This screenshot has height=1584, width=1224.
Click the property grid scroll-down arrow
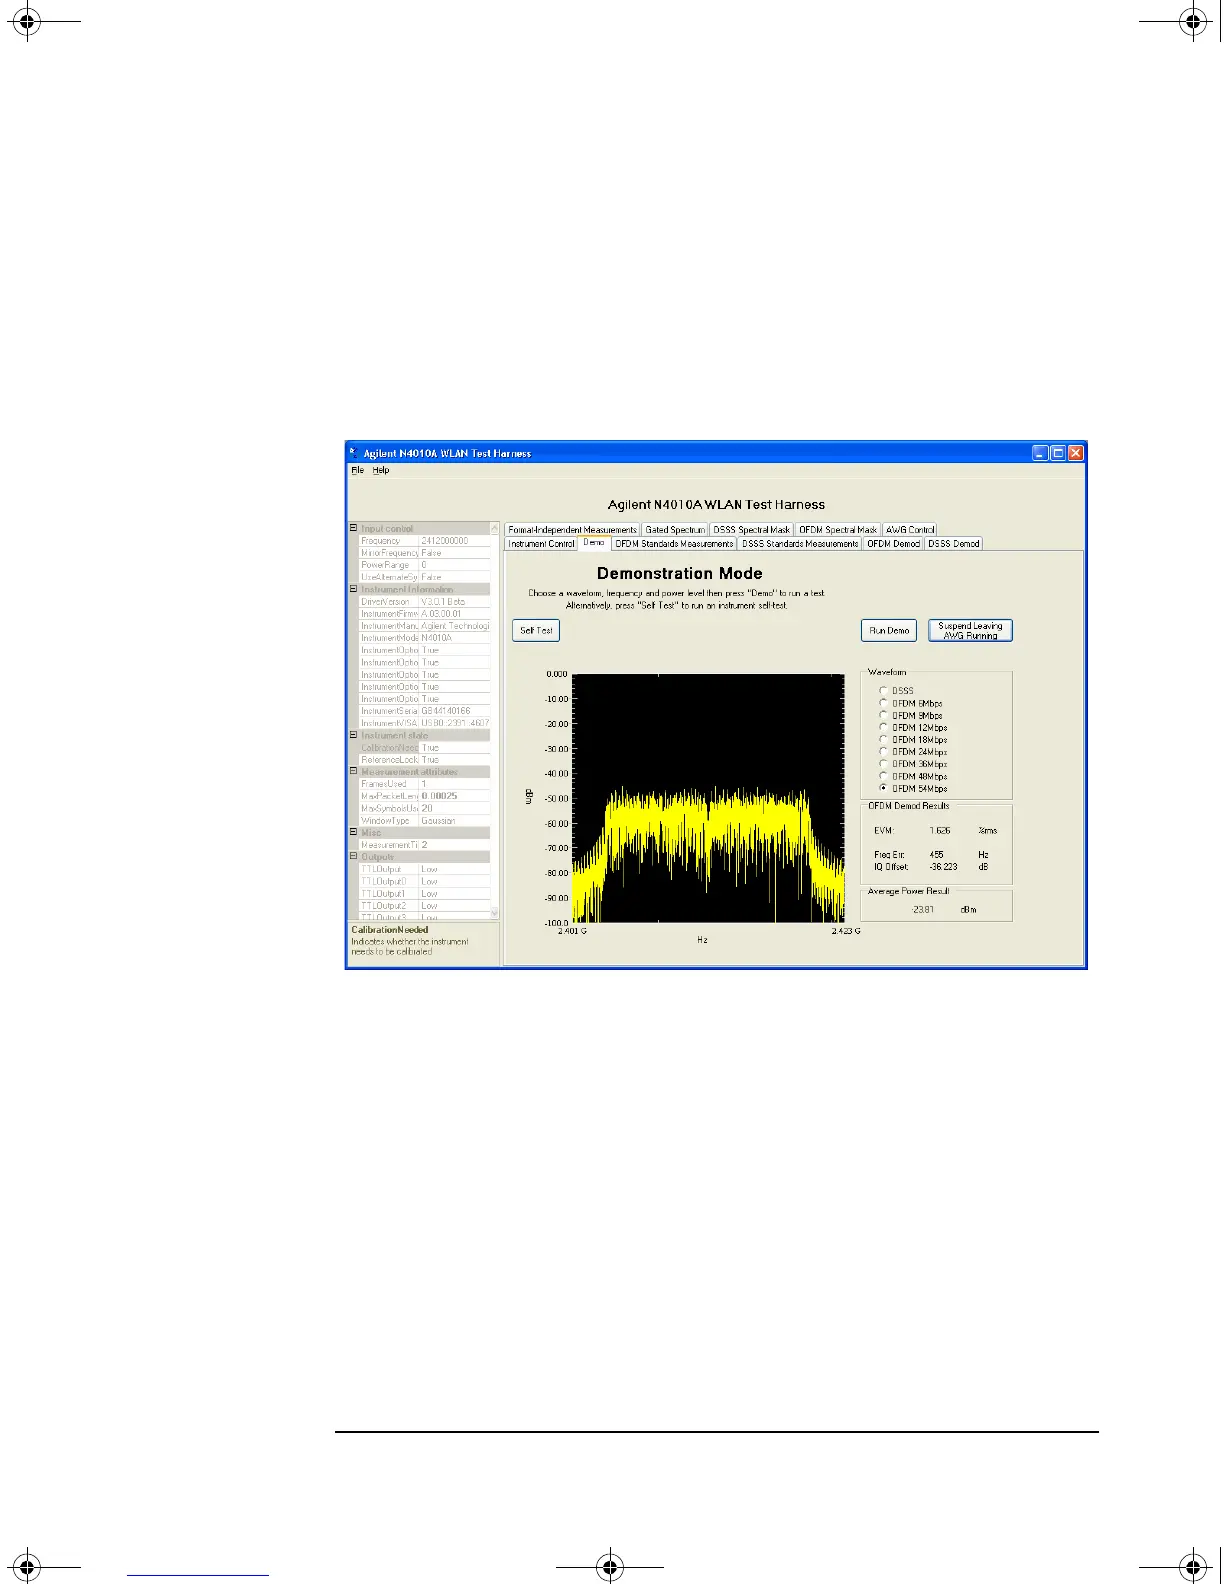tap(494, 913)
